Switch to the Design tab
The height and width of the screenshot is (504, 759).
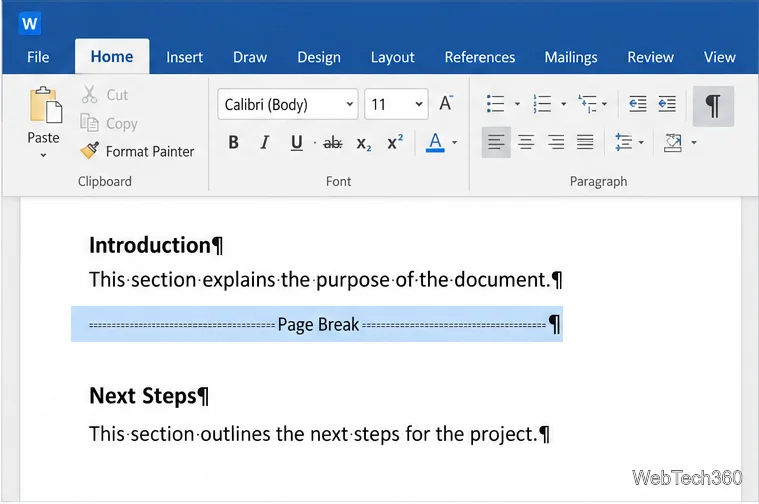click(x=319, y=57)
